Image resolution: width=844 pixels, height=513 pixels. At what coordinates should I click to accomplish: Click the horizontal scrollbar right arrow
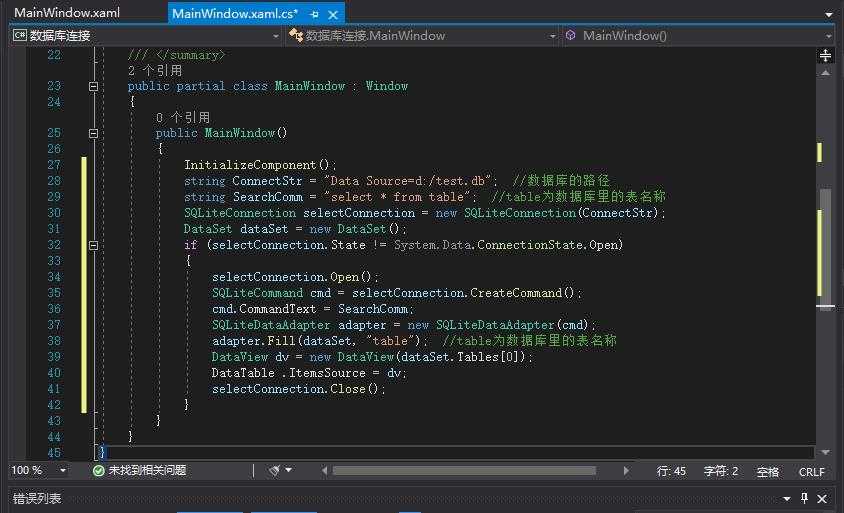click(626, 471)
